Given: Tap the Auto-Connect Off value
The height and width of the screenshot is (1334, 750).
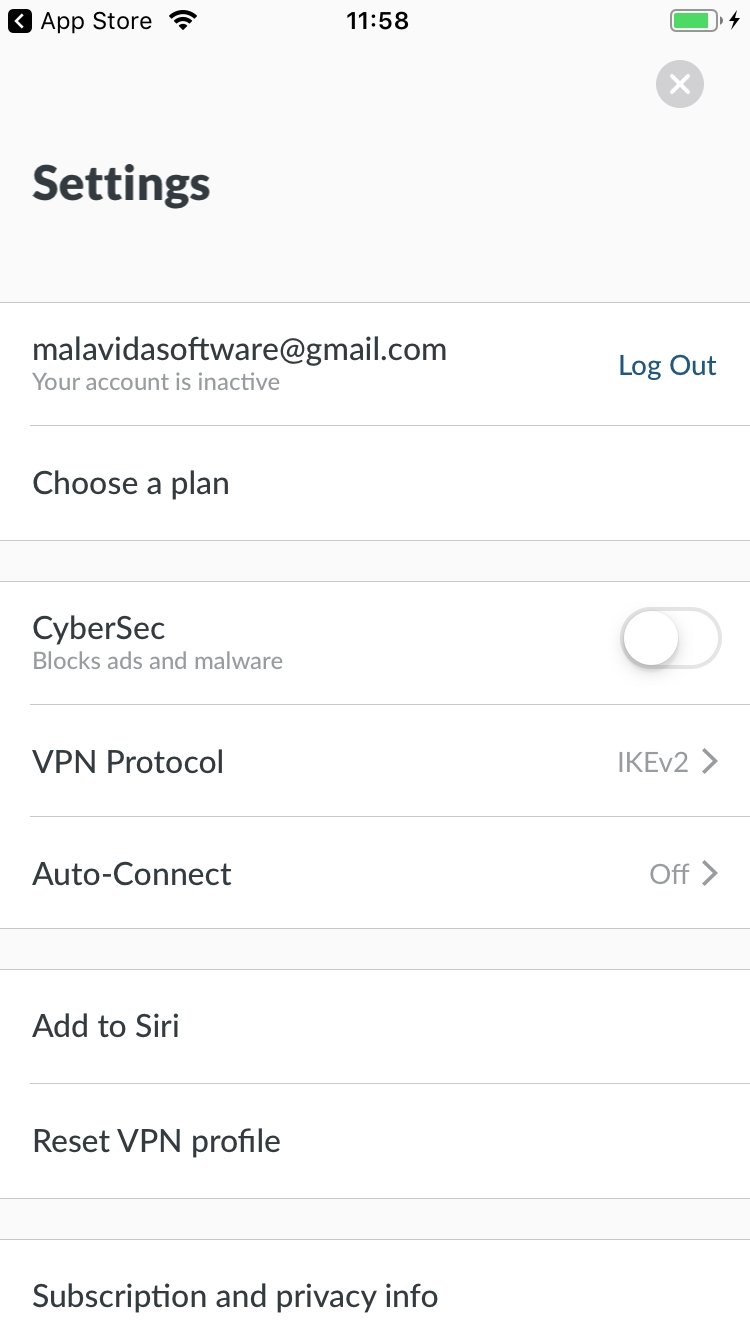Looking at the screenshot, I should tap(669, 875).
